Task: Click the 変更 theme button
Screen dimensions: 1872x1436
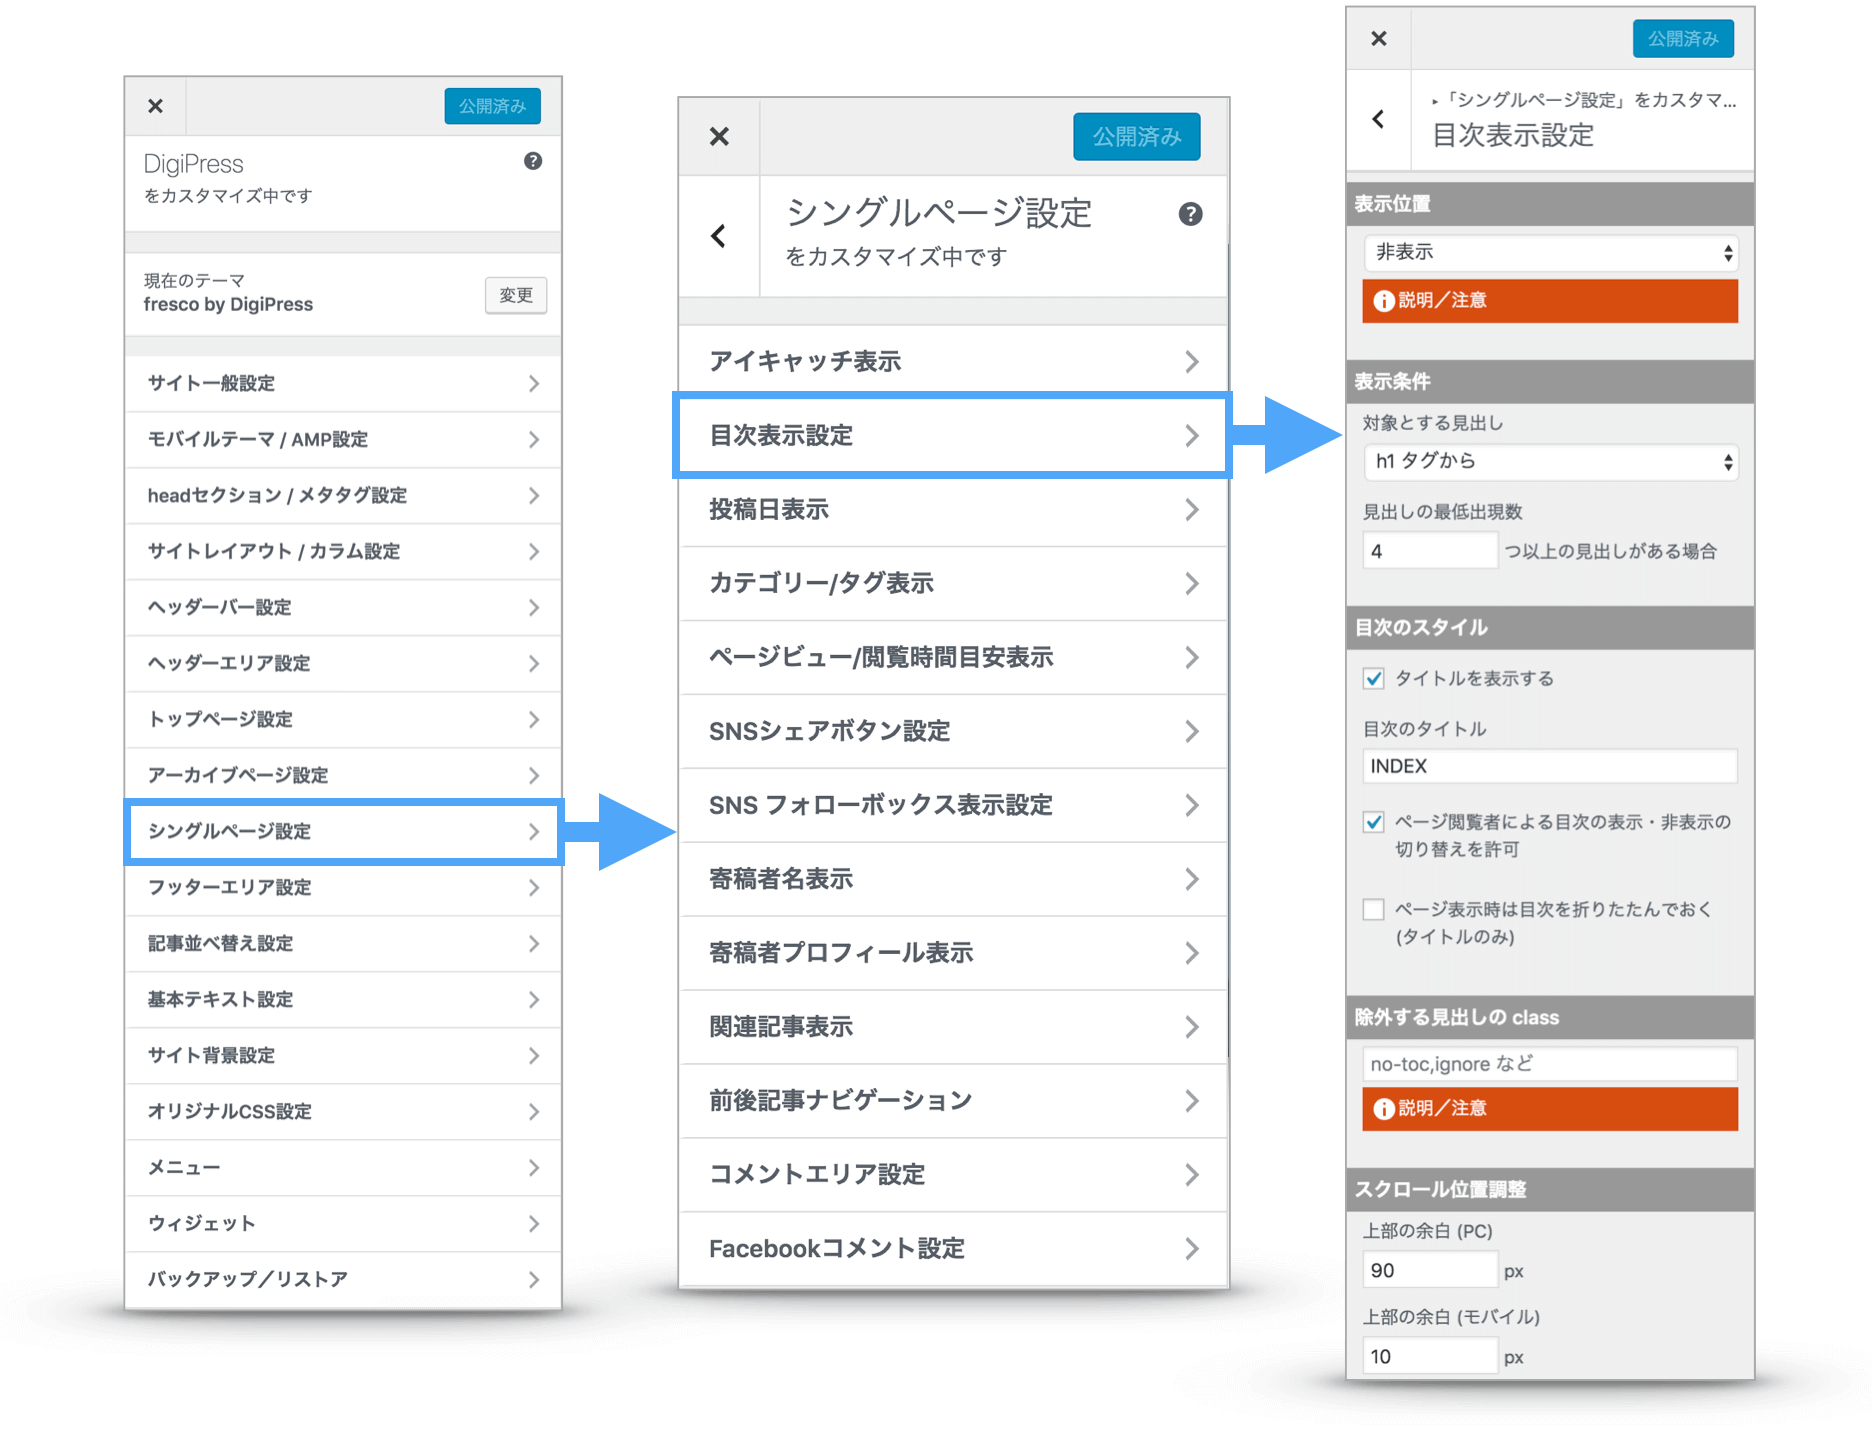Action: tap(515, 295)
